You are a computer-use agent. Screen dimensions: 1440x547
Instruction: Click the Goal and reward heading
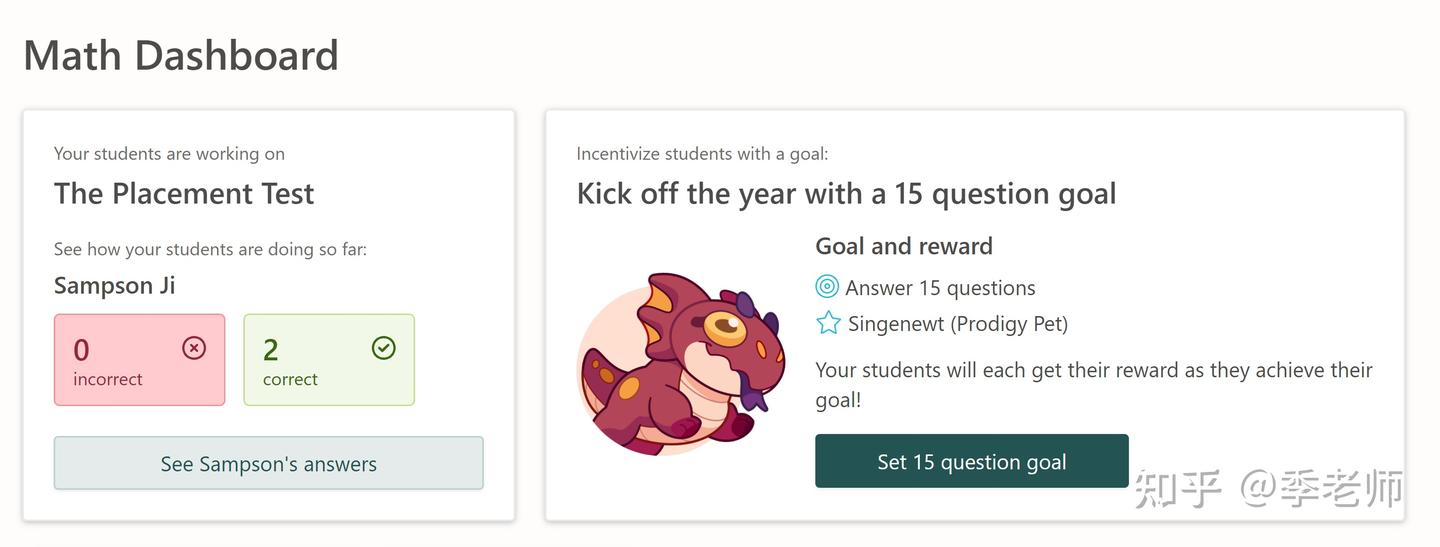tap(904, 247)
